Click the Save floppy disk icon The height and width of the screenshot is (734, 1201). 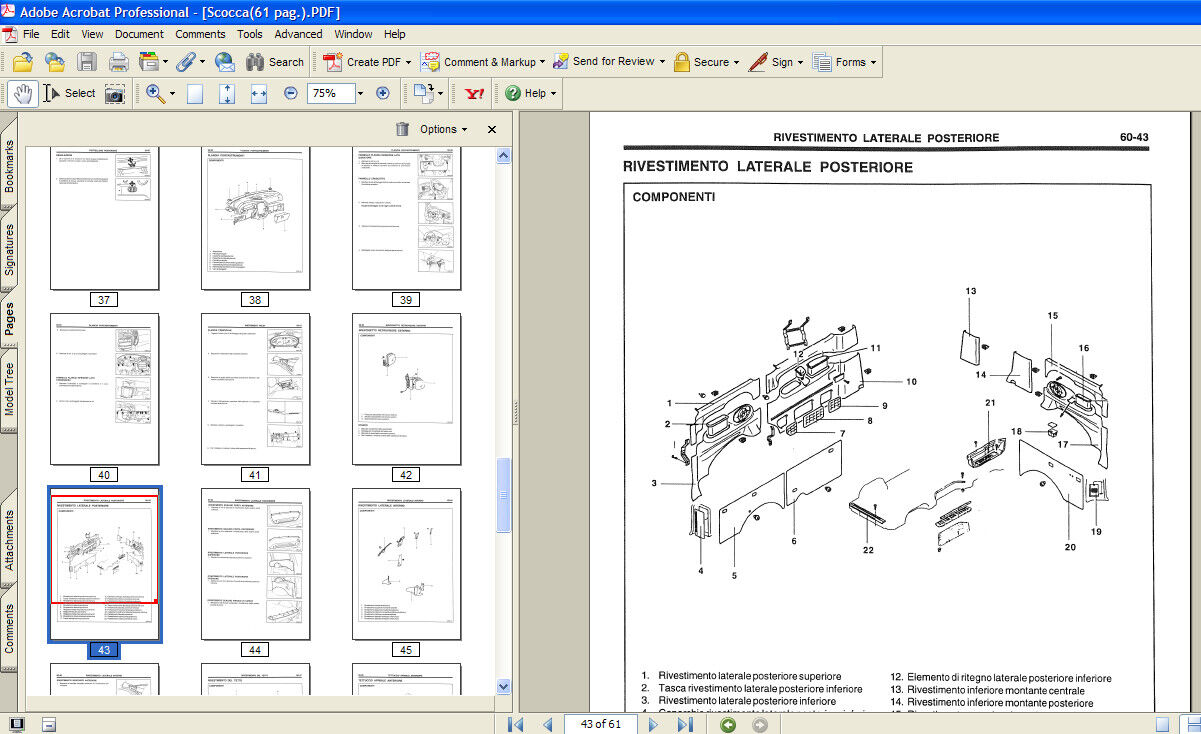87,62
